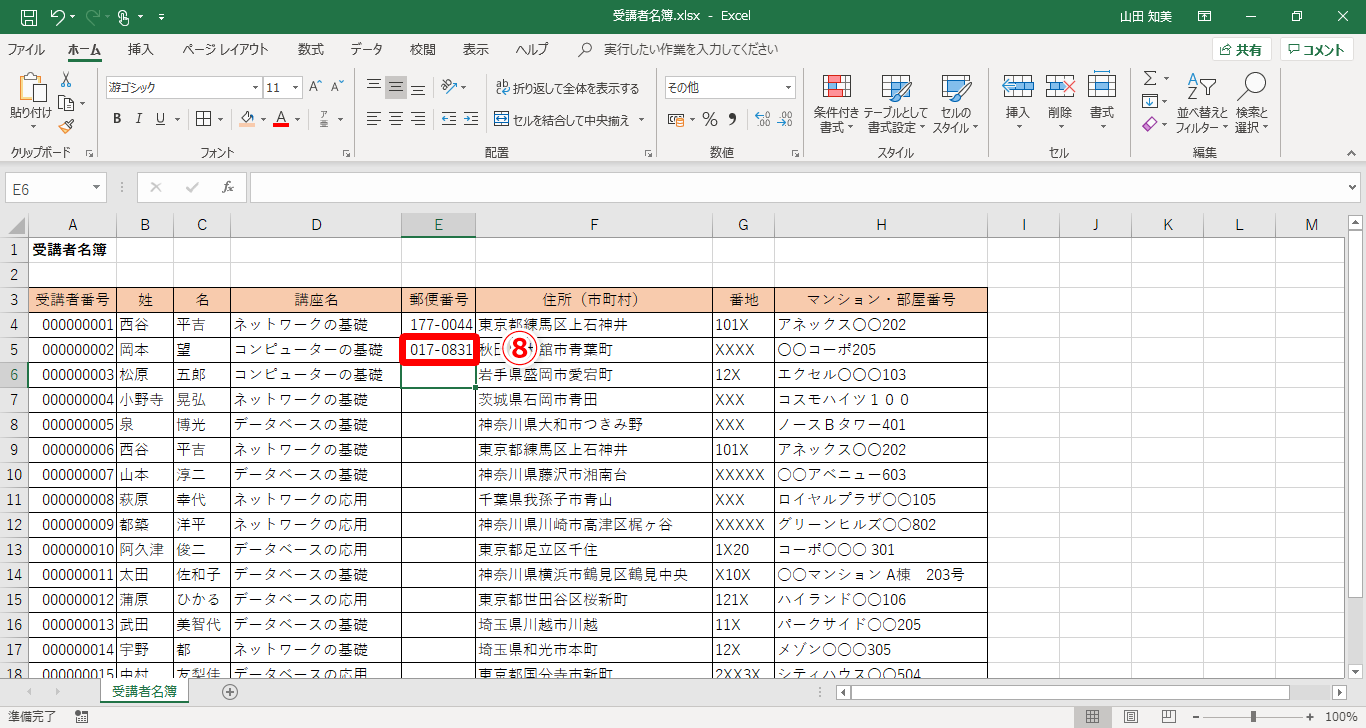The height and width of the screenshot is (728, 1366).
Task: Switch to the 挿入 tab
Action: pyautogui.click(x=141, y=49)
